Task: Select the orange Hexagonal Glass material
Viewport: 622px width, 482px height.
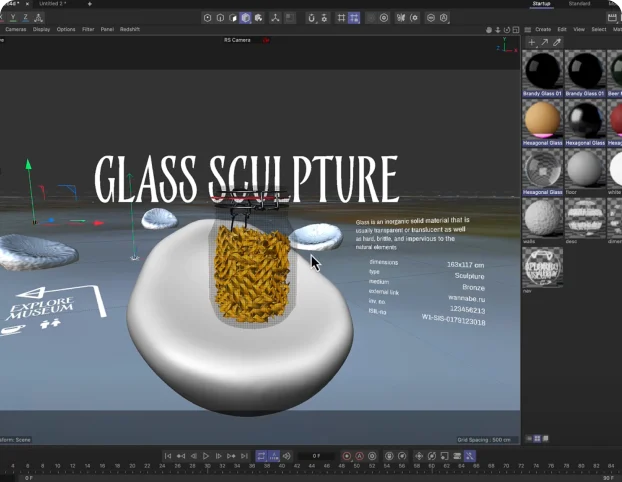Action: click(542, 123)
